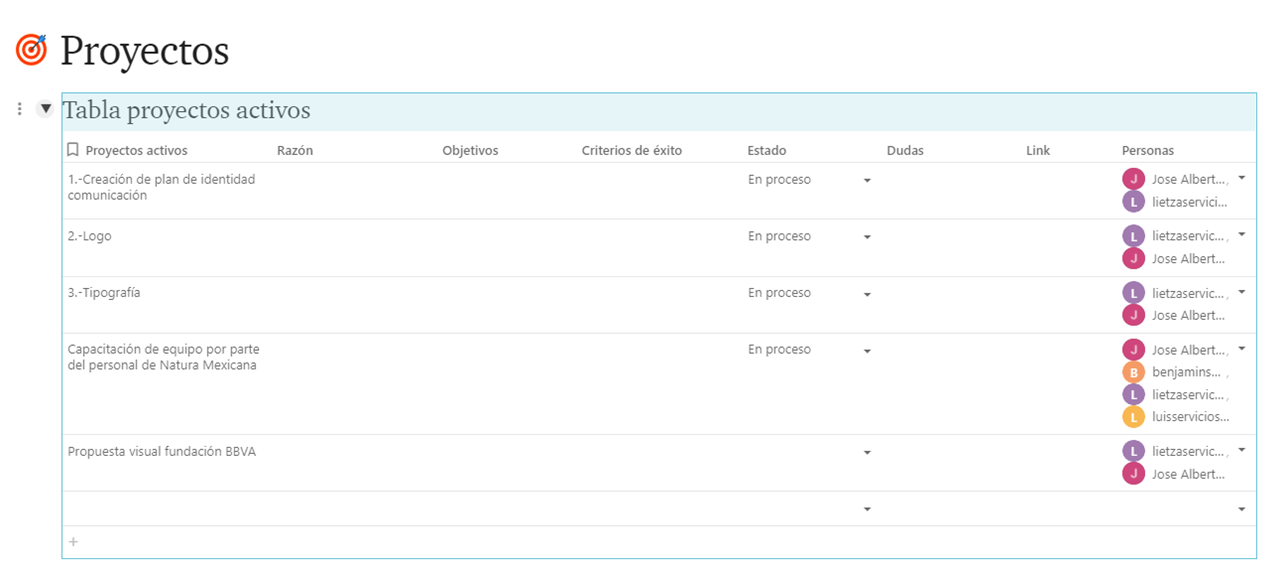Select the 1.-Creación de plan de identidad cell
The width and height of the screenshot is (1280, 578).
[x=162, y=188]
